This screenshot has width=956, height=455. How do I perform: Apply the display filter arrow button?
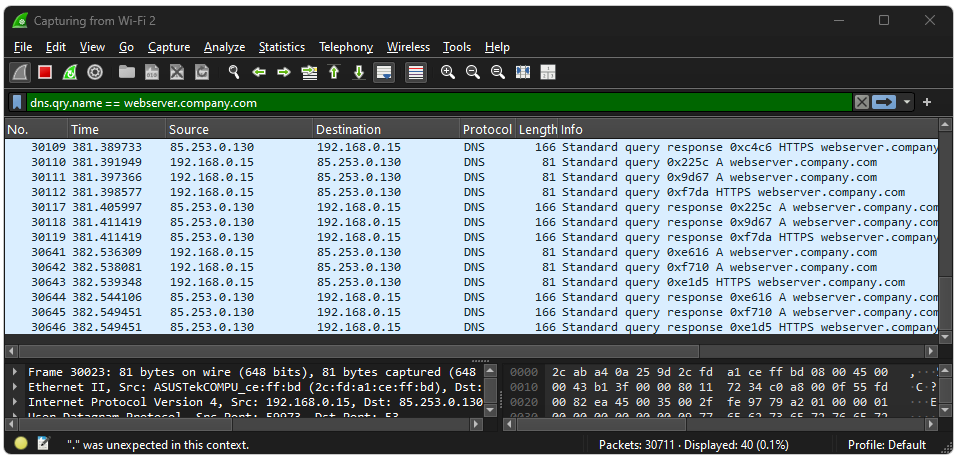click(884, 102)
